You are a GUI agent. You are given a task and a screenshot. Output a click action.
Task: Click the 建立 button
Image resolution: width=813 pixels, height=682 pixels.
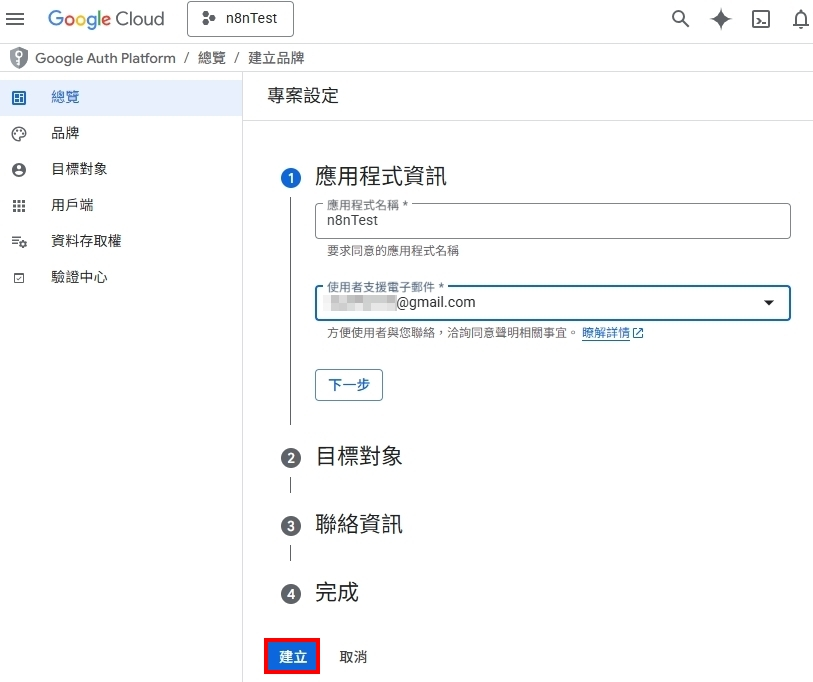tap(292, 657)
